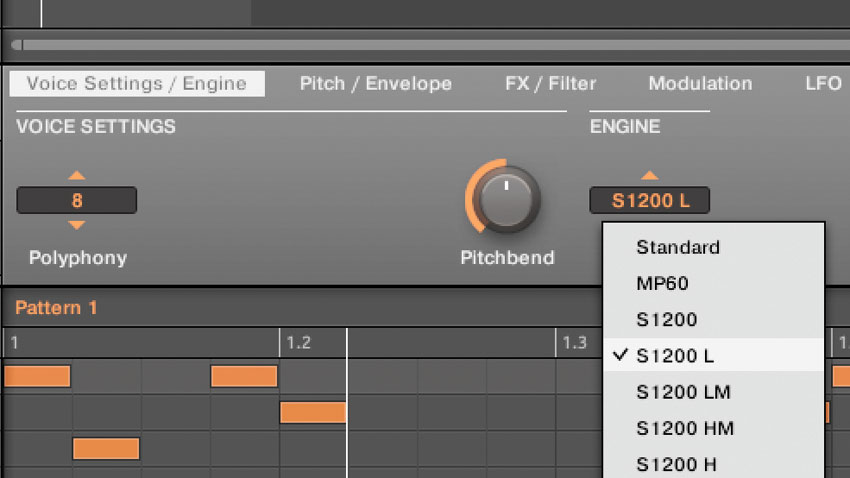This screenshot has height=478, width=850.
Task: Select the S1200 engine option
Action: [667, 320]
